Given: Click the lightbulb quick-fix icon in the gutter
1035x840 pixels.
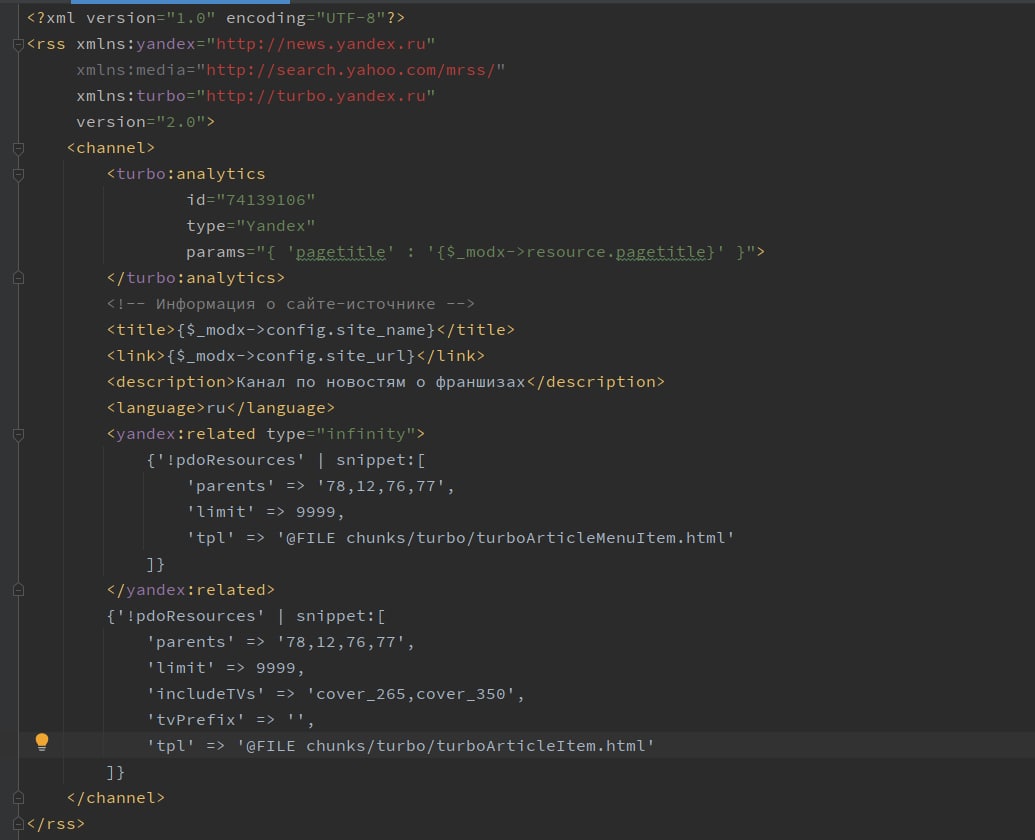Looking at the screenshot, I should pyautogui.click(x=42, y=742).
